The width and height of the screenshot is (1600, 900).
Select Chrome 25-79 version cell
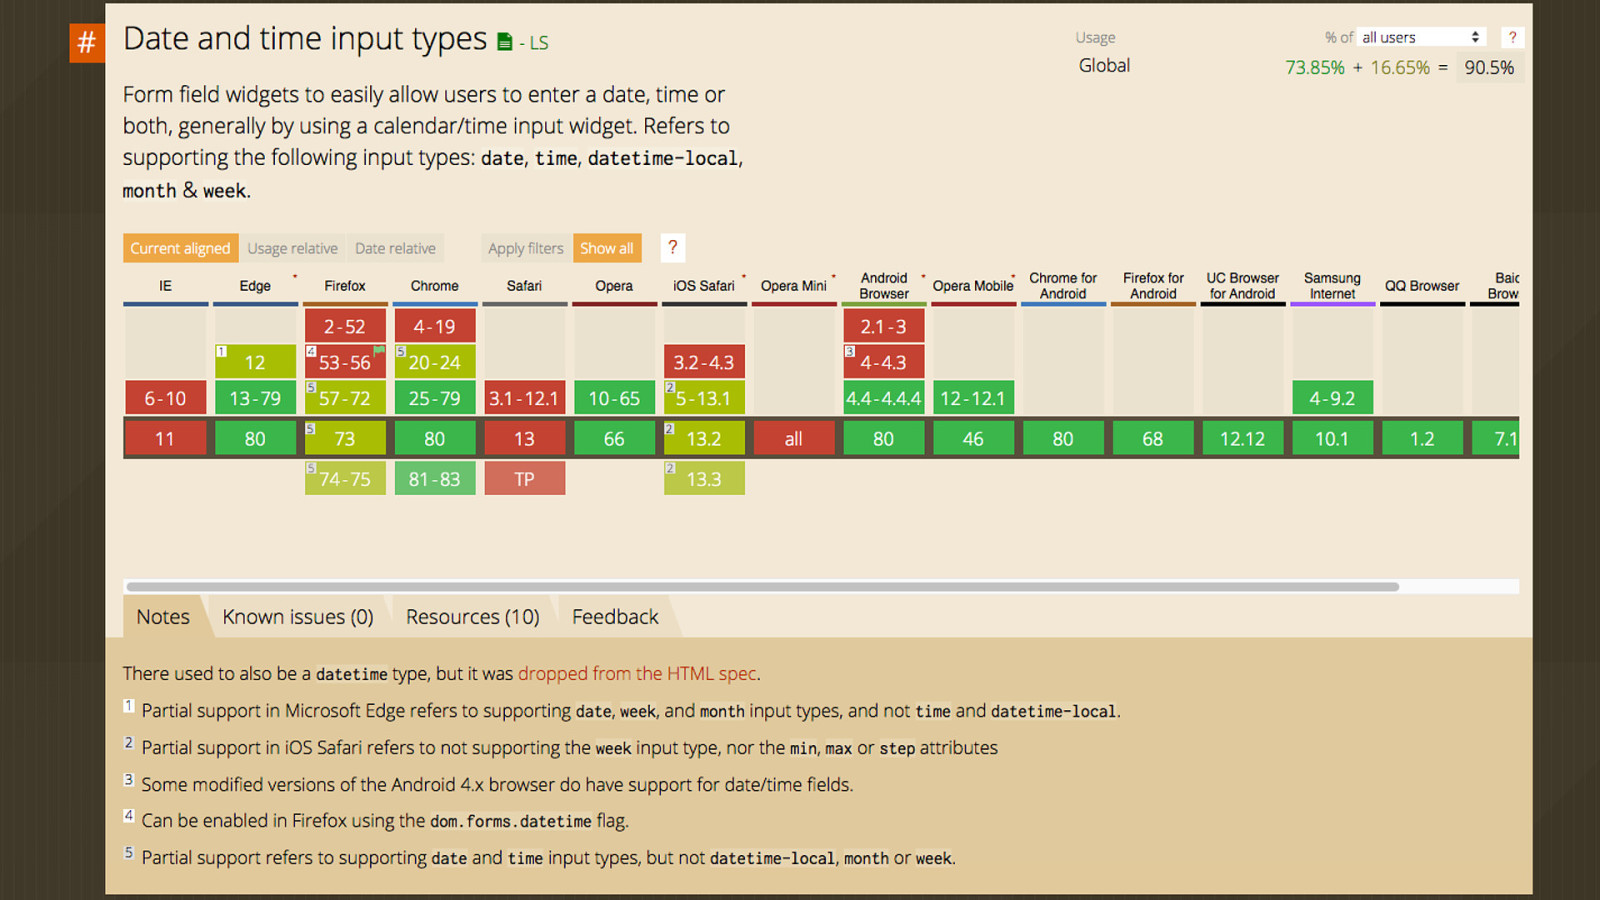point(435,398)
